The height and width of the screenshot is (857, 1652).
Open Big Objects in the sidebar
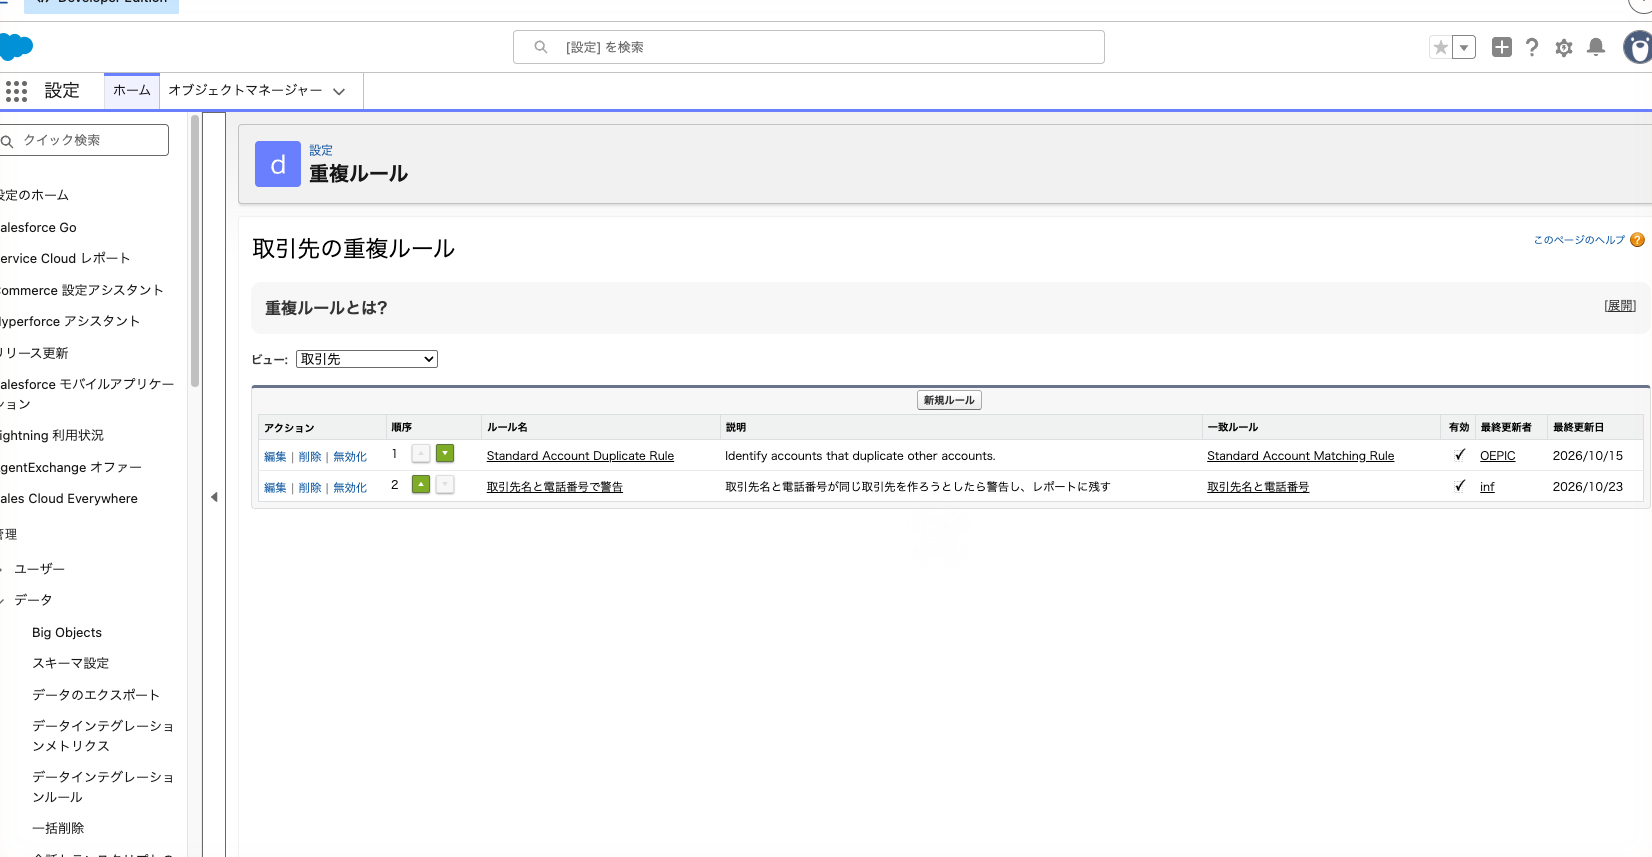click(x=67, y=633)
